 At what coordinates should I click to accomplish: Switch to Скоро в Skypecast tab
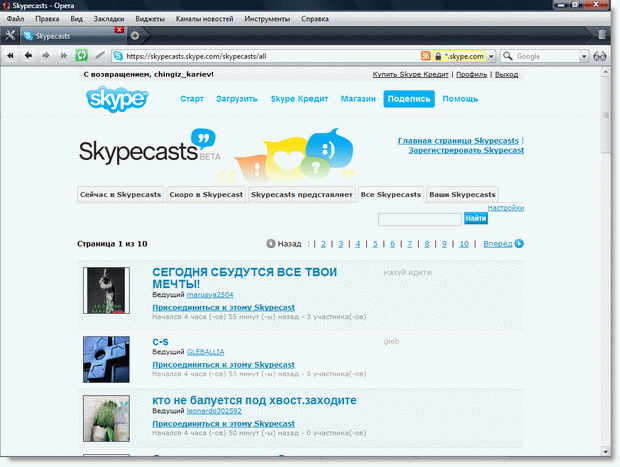tap(206, 195)
